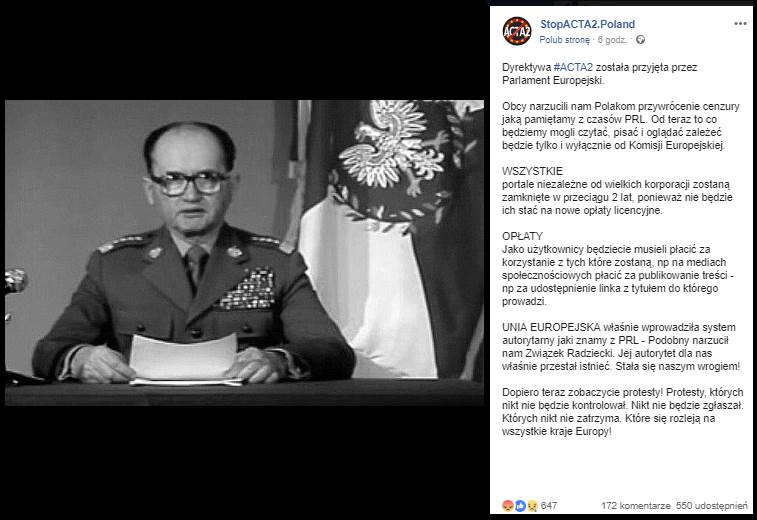Click the Dopiero teraz zobaczycie protesty paragraph
Viewport: 757px width, 520px height.
tap(623, 412)
